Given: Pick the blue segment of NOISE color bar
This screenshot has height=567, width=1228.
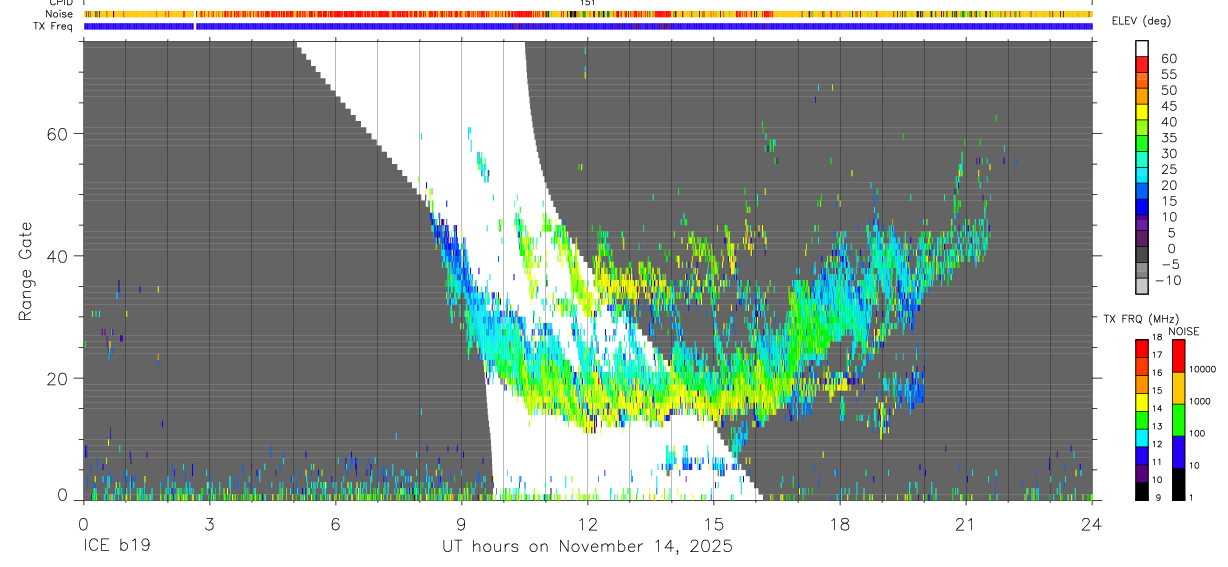Looking at the screenshot, I should [1178, 452].
